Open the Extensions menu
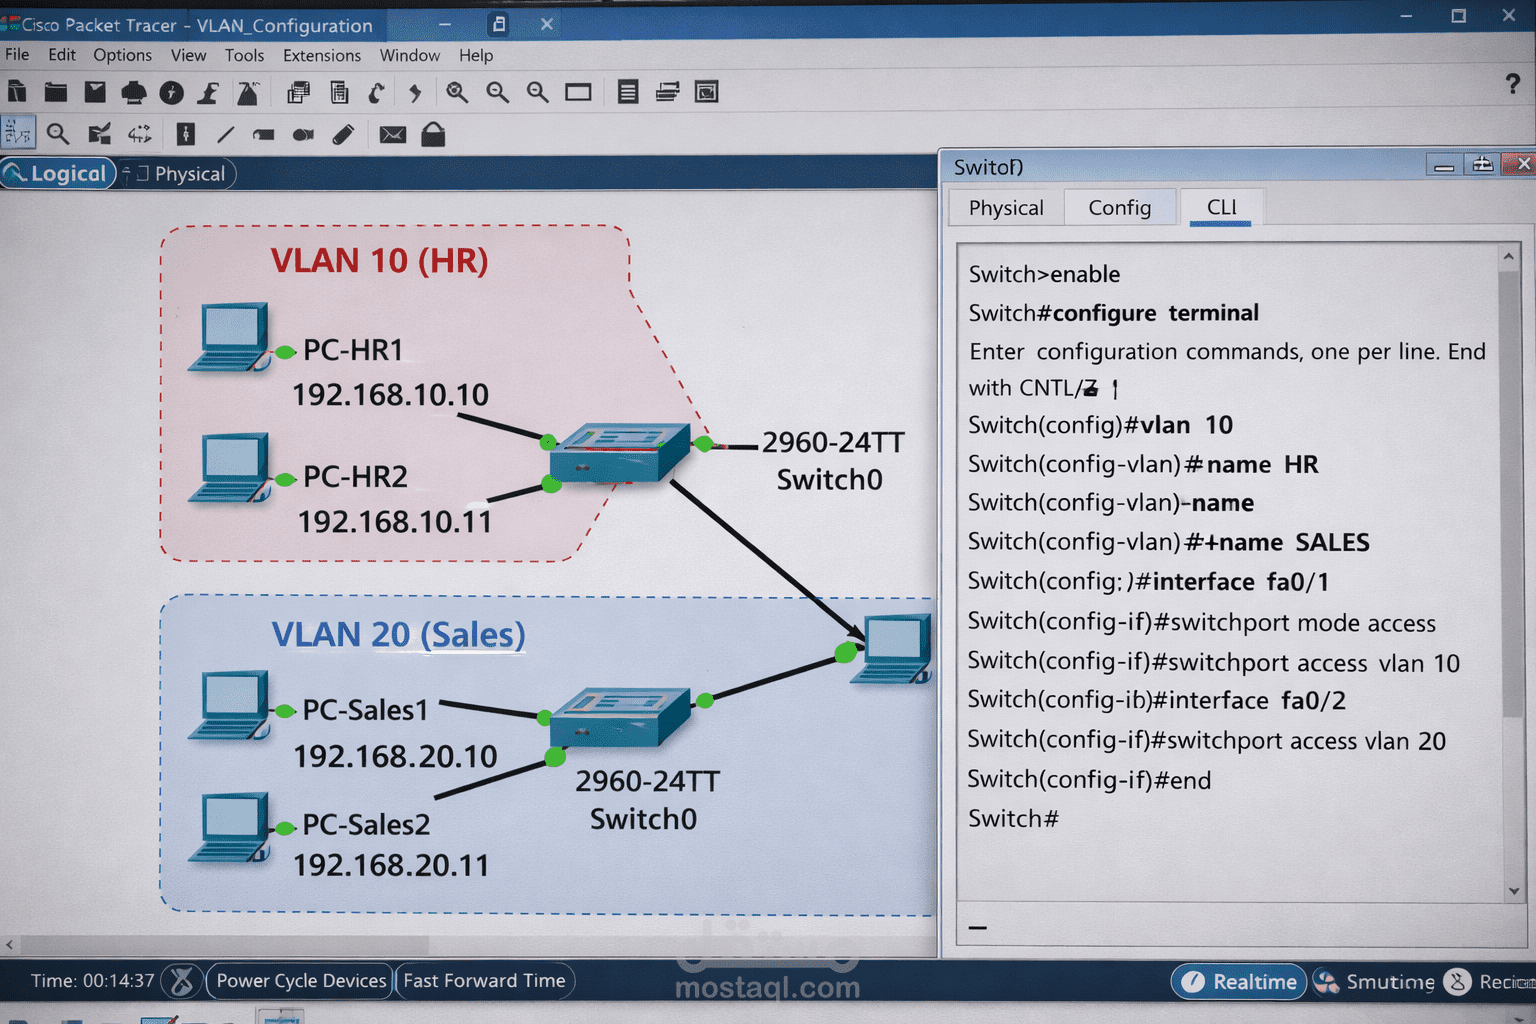Image resolution: width=1536 pixels, height=1024 pixels. coord(322,55)
